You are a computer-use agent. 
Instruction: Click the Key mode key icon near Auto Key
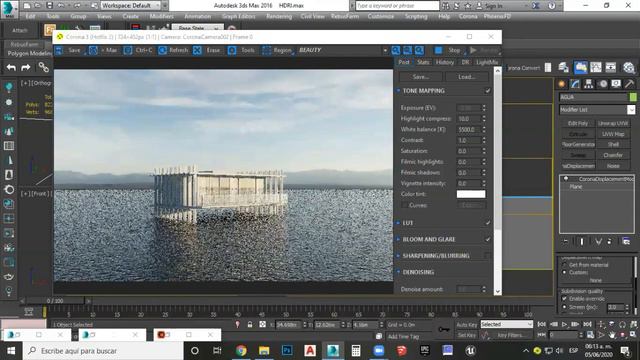[444, 329]
